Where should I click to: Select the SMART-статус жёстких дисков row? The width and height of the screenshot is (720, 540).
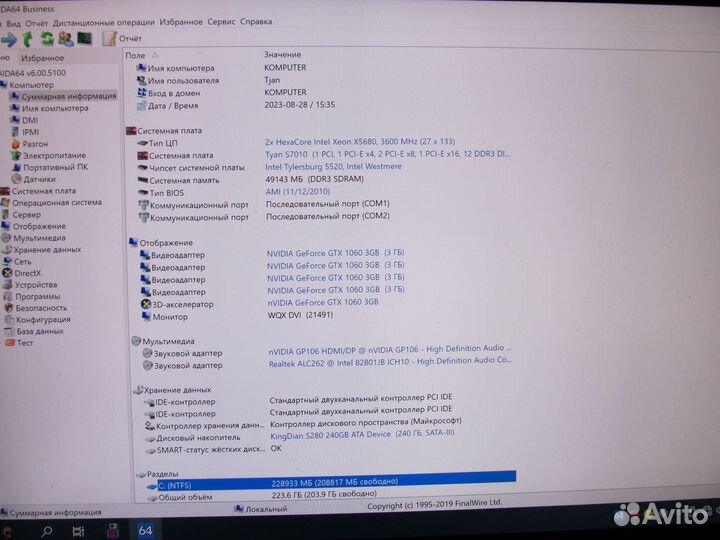coord(214,450)
